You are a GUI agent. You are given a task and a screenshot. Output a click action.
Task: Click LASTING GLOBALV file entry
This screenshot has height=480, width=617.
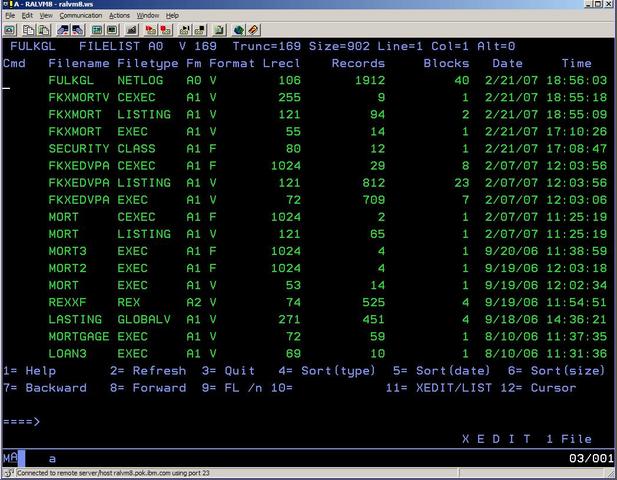(308, 319)
